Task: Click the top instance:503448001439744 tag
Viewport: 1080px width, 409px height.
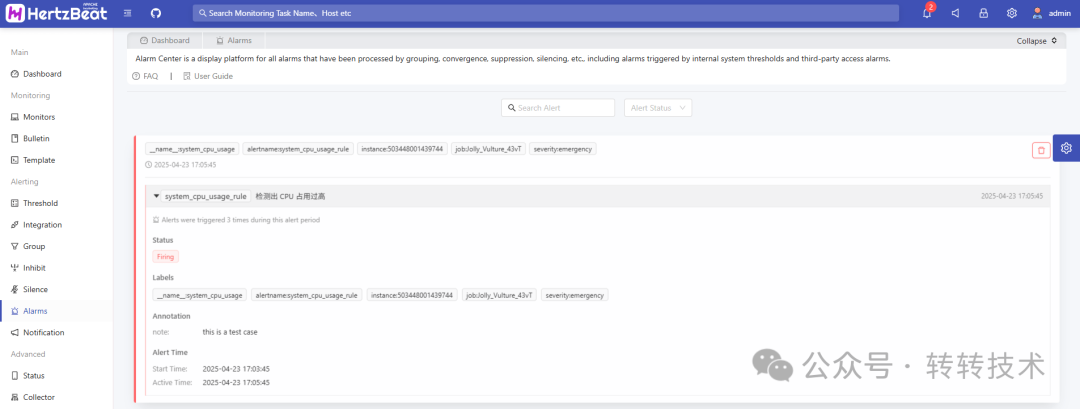Action: (402, 149)
